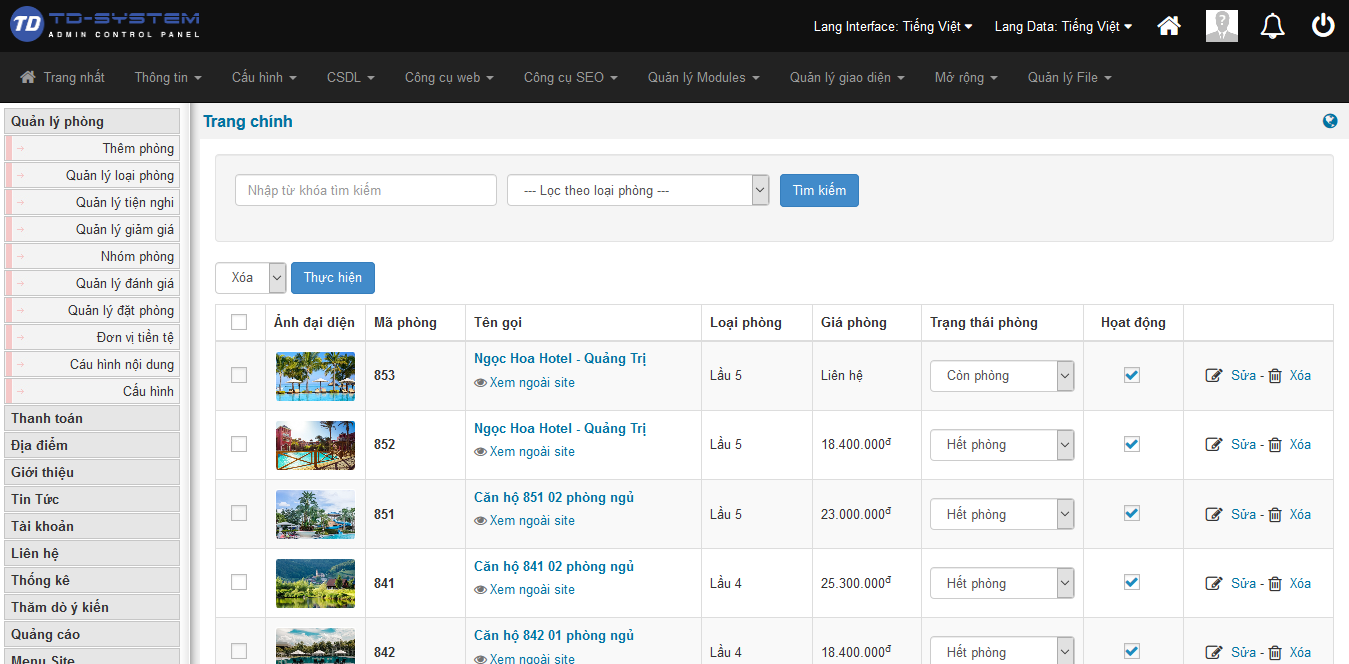
Task: Open the notifications bell icon
Action: click(1272, 26)
